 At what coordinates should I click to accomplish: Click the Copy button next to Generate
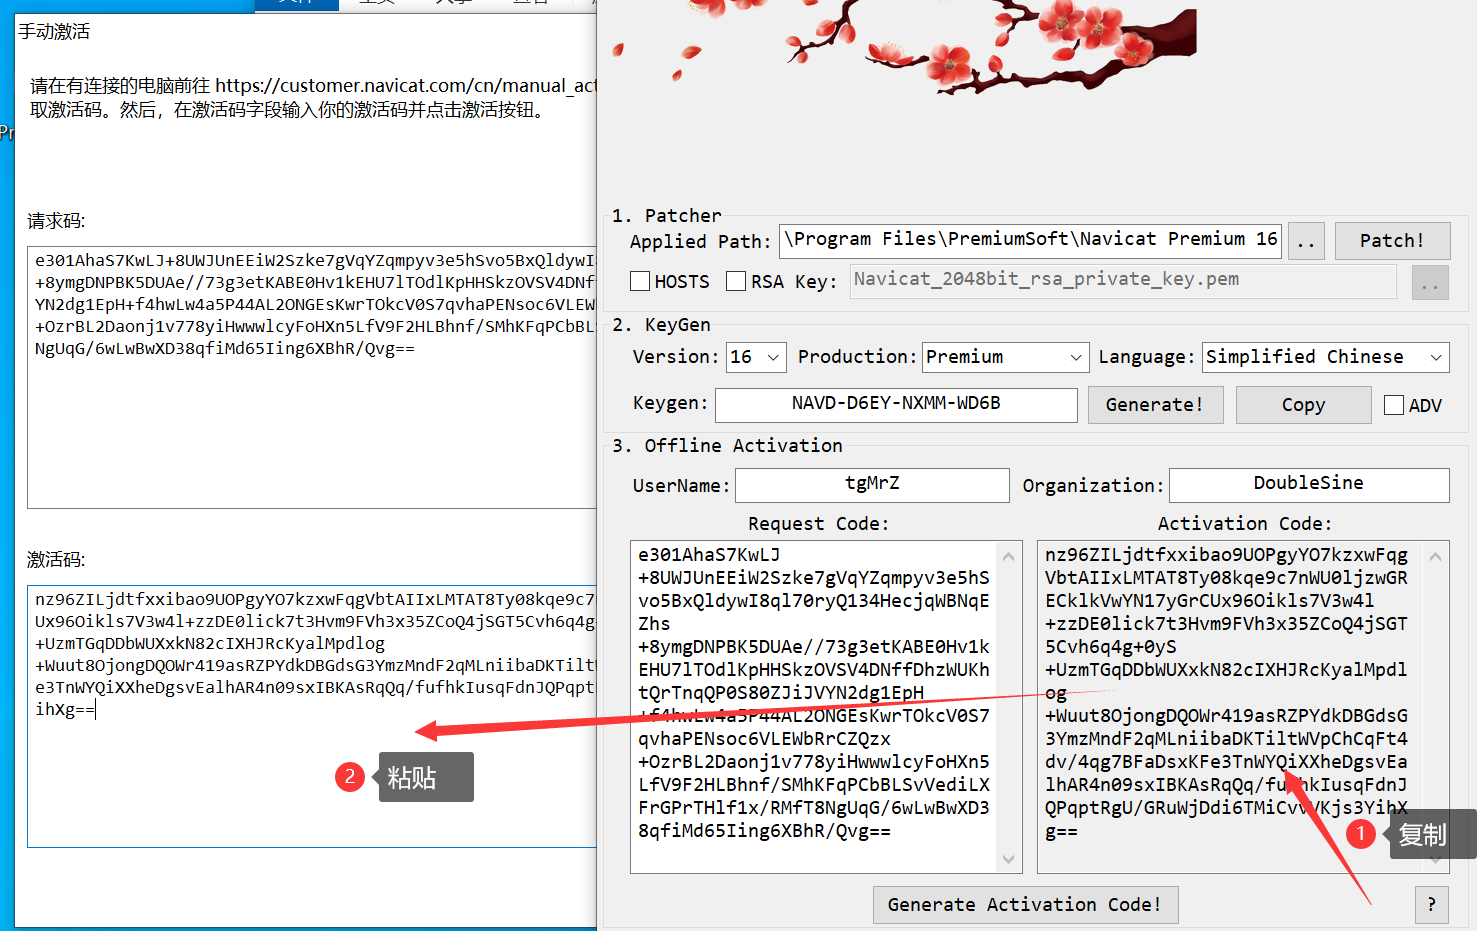pyautogui.click(x=1303, y=405)
